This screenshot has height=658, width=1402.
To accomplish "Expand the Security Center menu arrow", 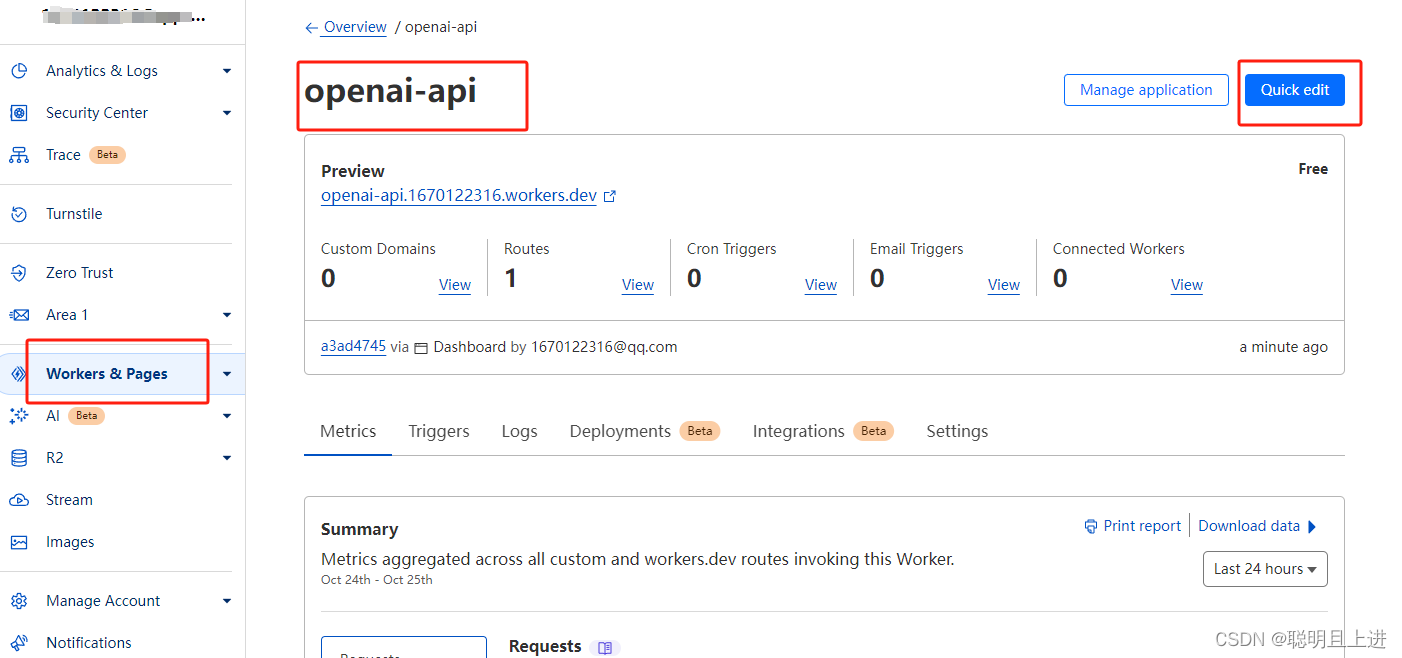I will (x=227, y=113).
